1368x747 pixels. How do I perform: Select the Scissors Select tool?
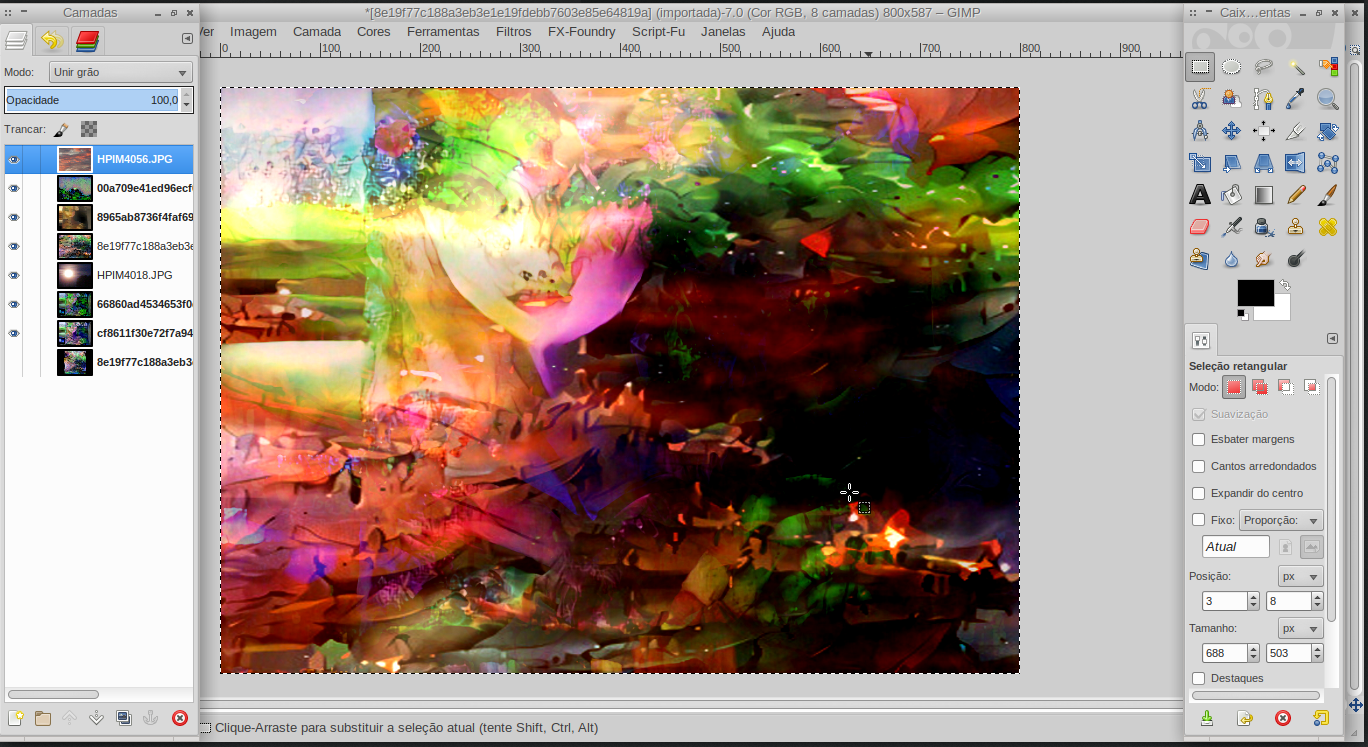1200,99
